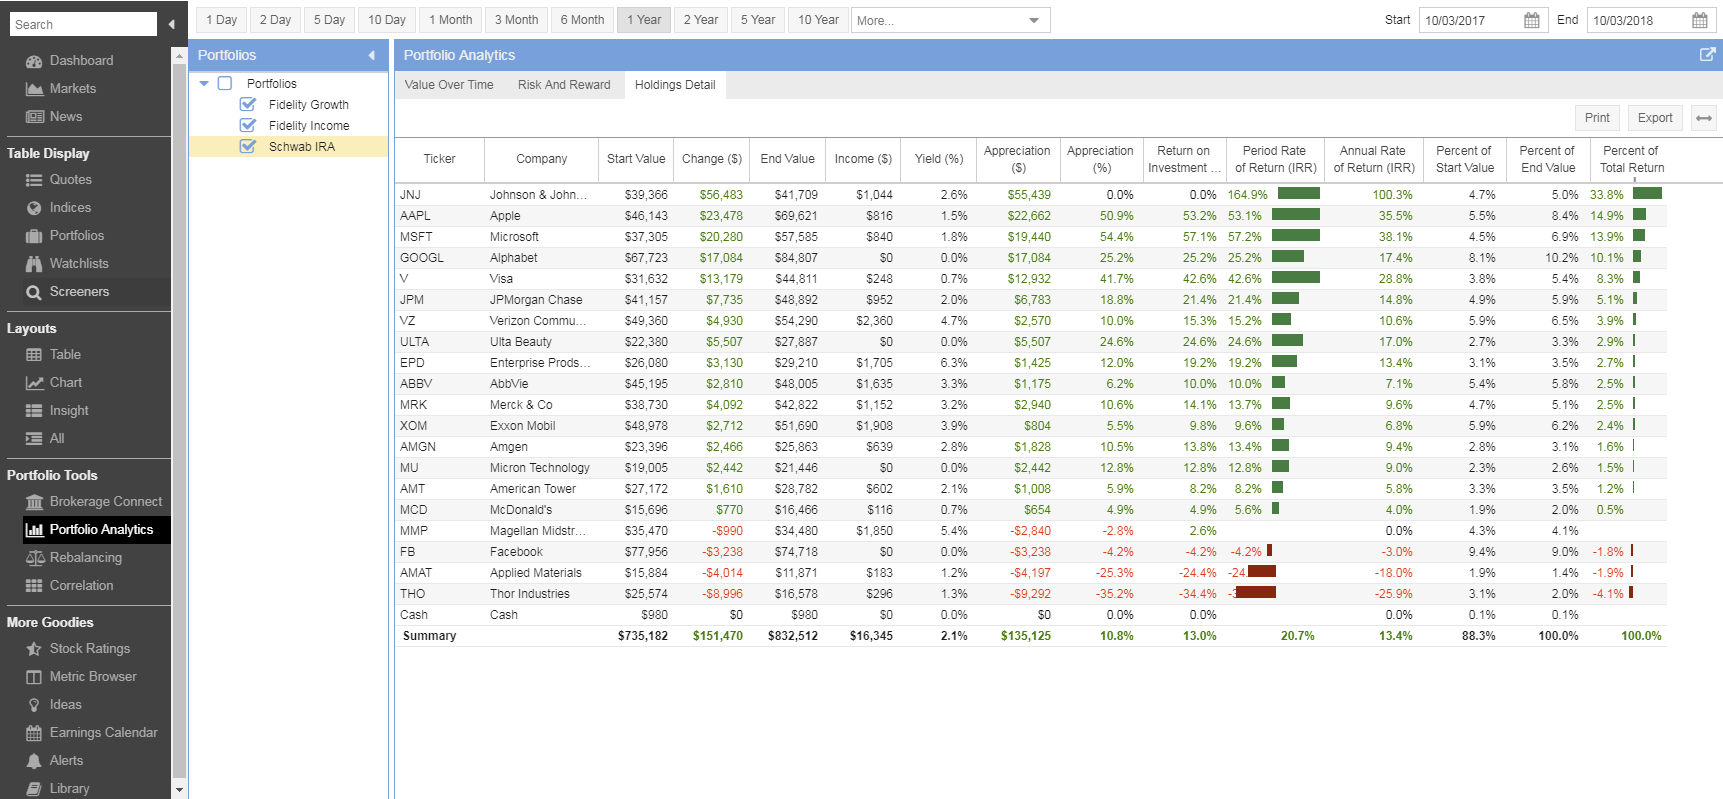Image resolution: width=1723 pixels, height=799 pixels.
Task: Open the Dashboard sidebar icon
Action: pyautogui.click(x=34, y=61)
